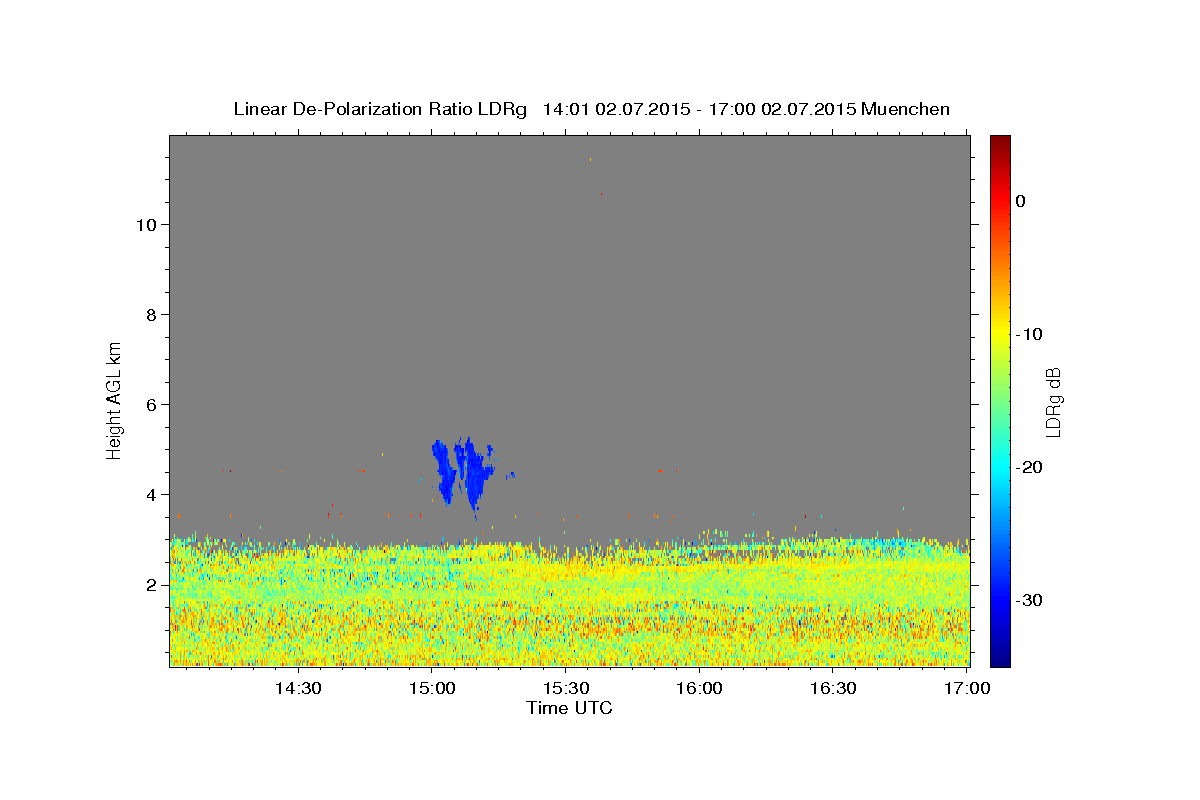Click the colorbar value label -10

(x=1029, y=334)
